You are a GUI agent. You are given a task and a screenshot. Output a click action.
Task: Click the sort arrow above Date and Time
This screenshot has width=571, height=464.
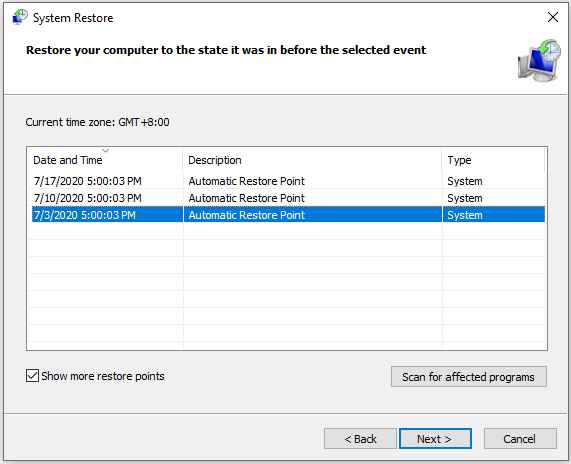(x=106, y=150)
